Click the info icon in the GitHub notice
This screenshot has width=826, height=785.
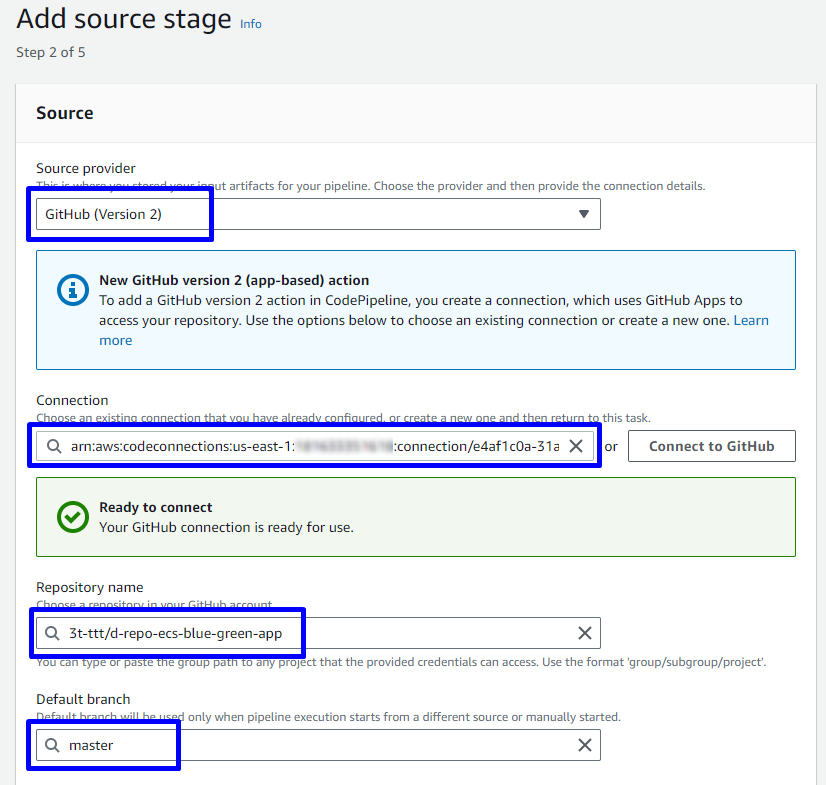(x=72, y=290)
